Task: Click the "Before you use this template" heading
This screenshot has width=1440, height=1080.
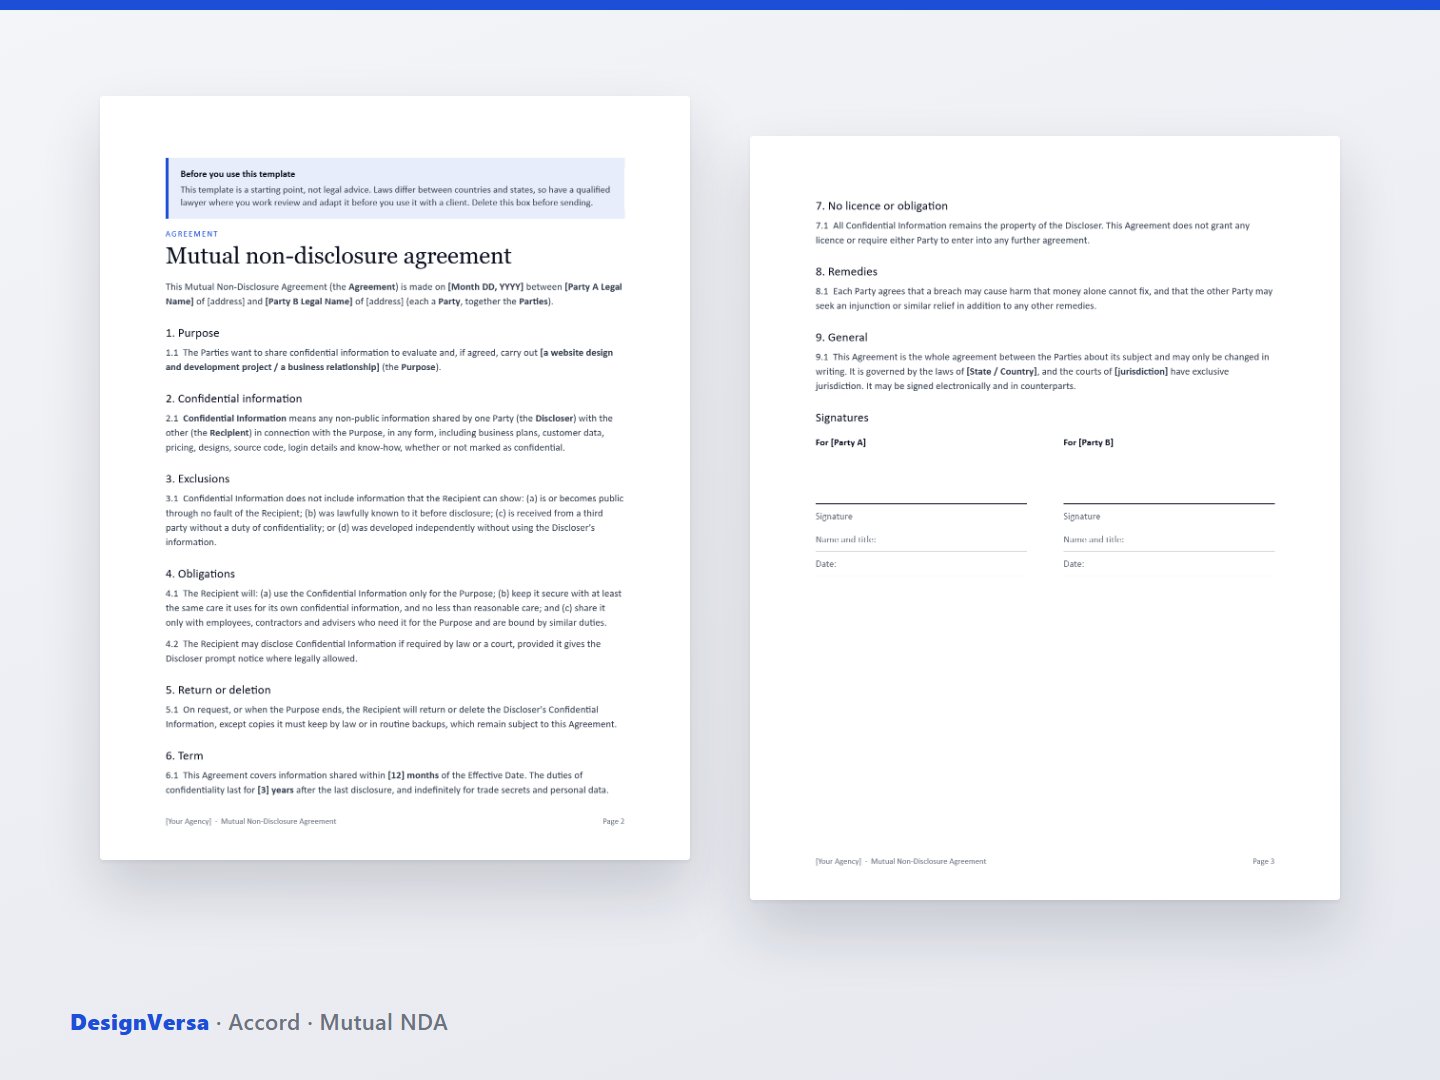Action: point(237,174)
